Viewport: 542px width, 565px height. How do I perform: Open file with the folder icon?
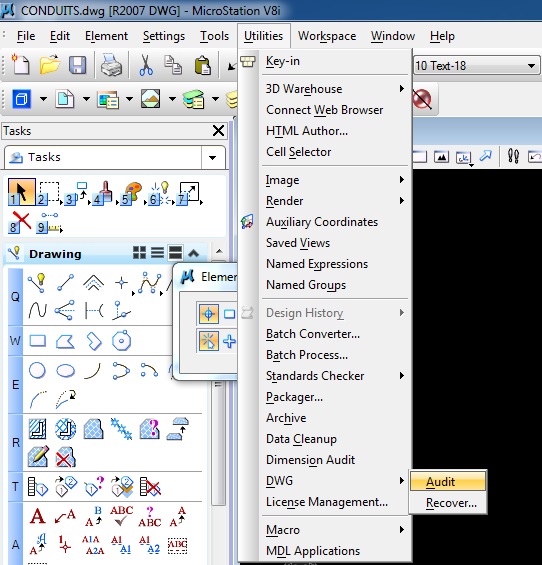[x=49, y=65]
